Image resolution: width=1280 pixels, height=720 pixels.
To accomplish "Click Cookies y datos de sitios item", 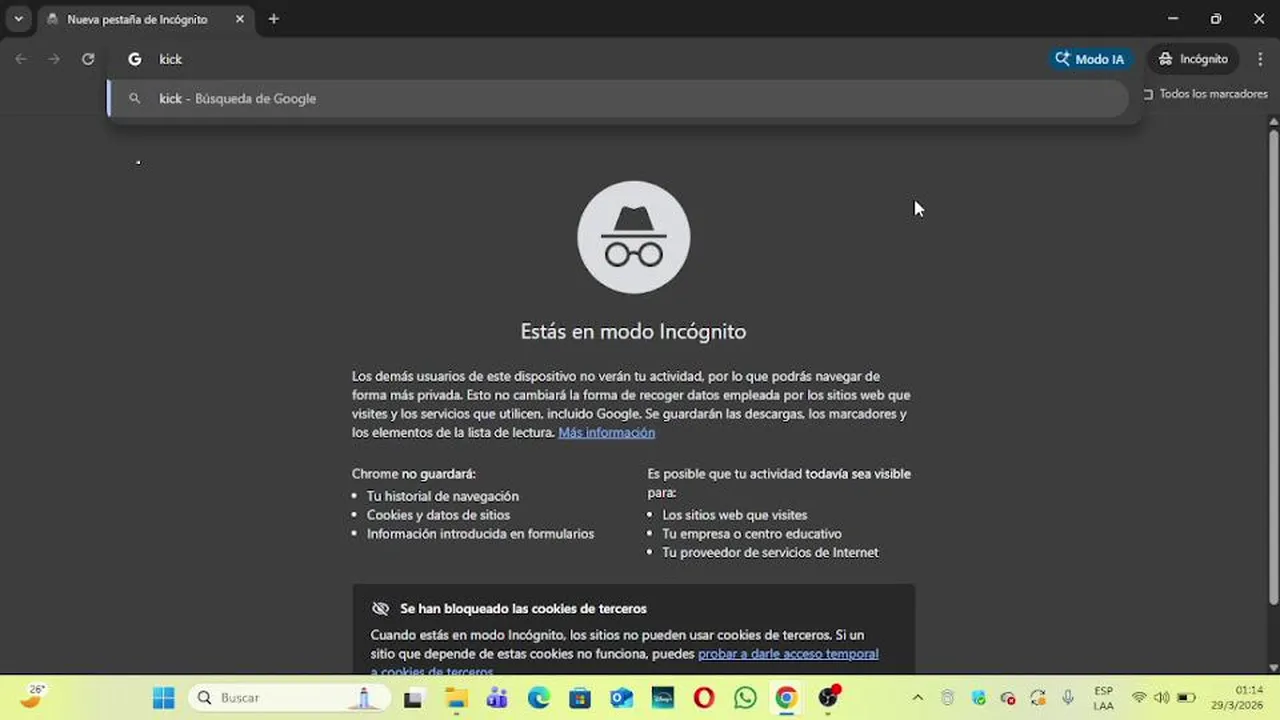I will 438,515.
